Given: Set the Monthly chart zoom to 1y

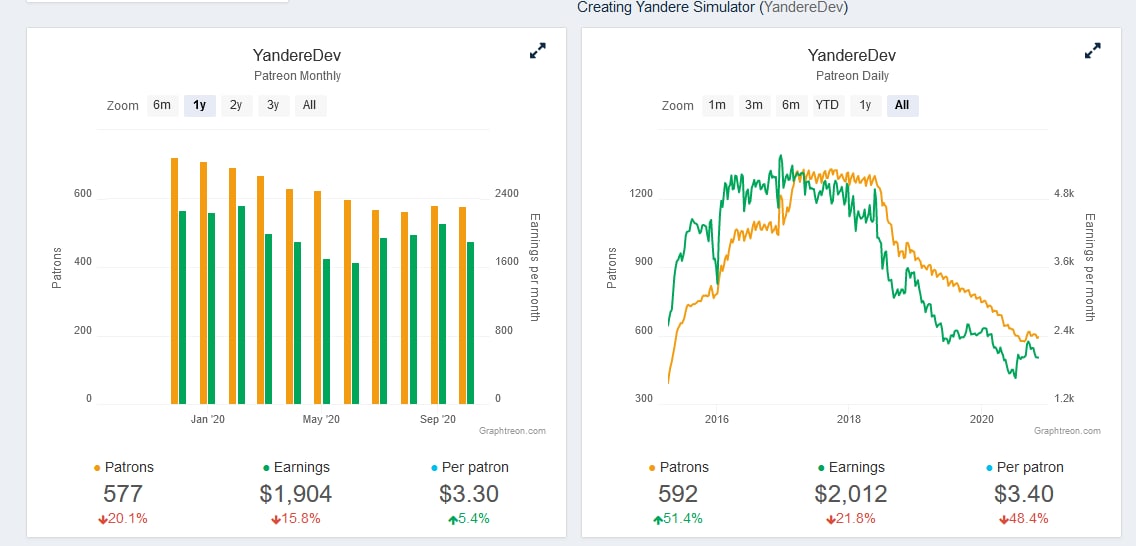Looking at the screenshot, I should pos(199,105).
